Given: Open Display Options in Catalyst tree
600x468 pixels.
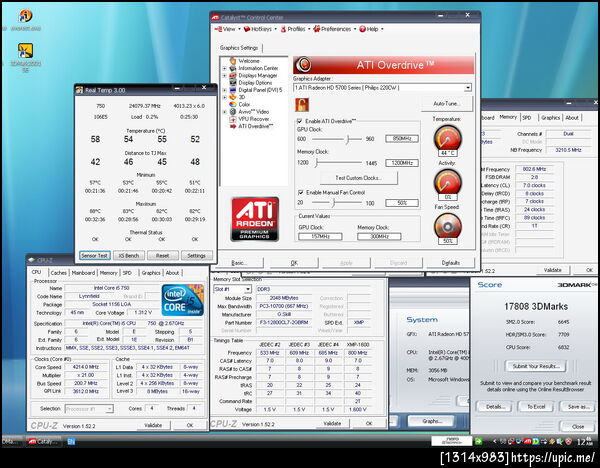Looking at the screenshot, I should 255,83.
